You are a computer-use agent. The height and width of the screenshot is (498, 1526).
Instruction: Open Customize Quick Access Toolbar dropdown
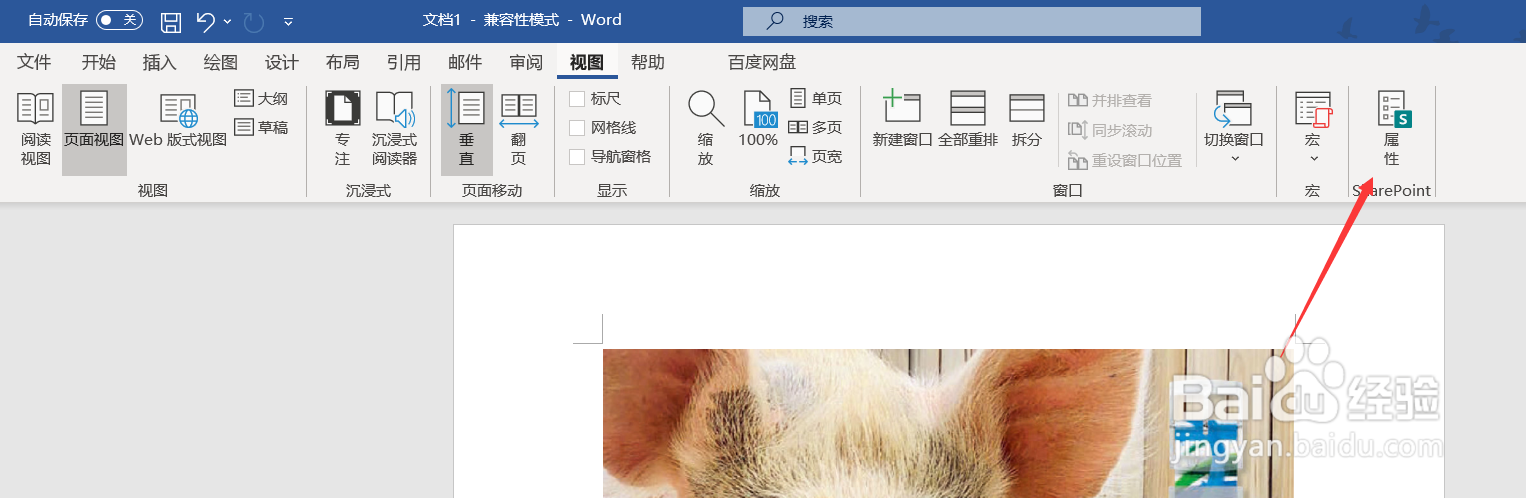(288, 21)
